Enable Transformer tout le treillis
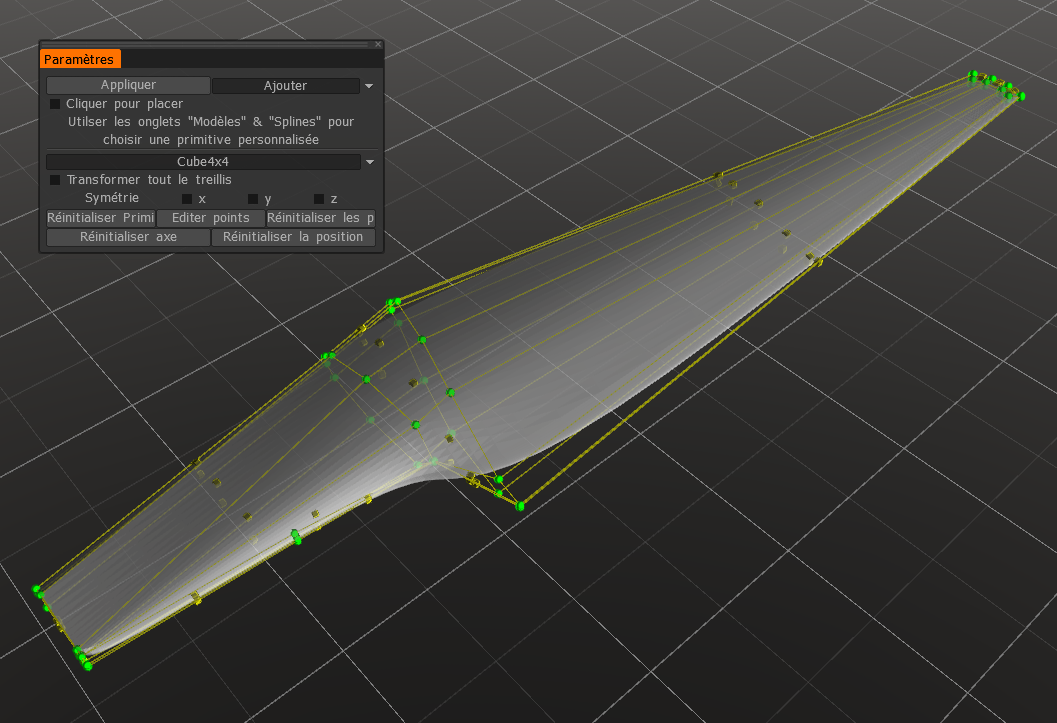This screenshot has height=723, width=1057. click(x=55, y=180)
